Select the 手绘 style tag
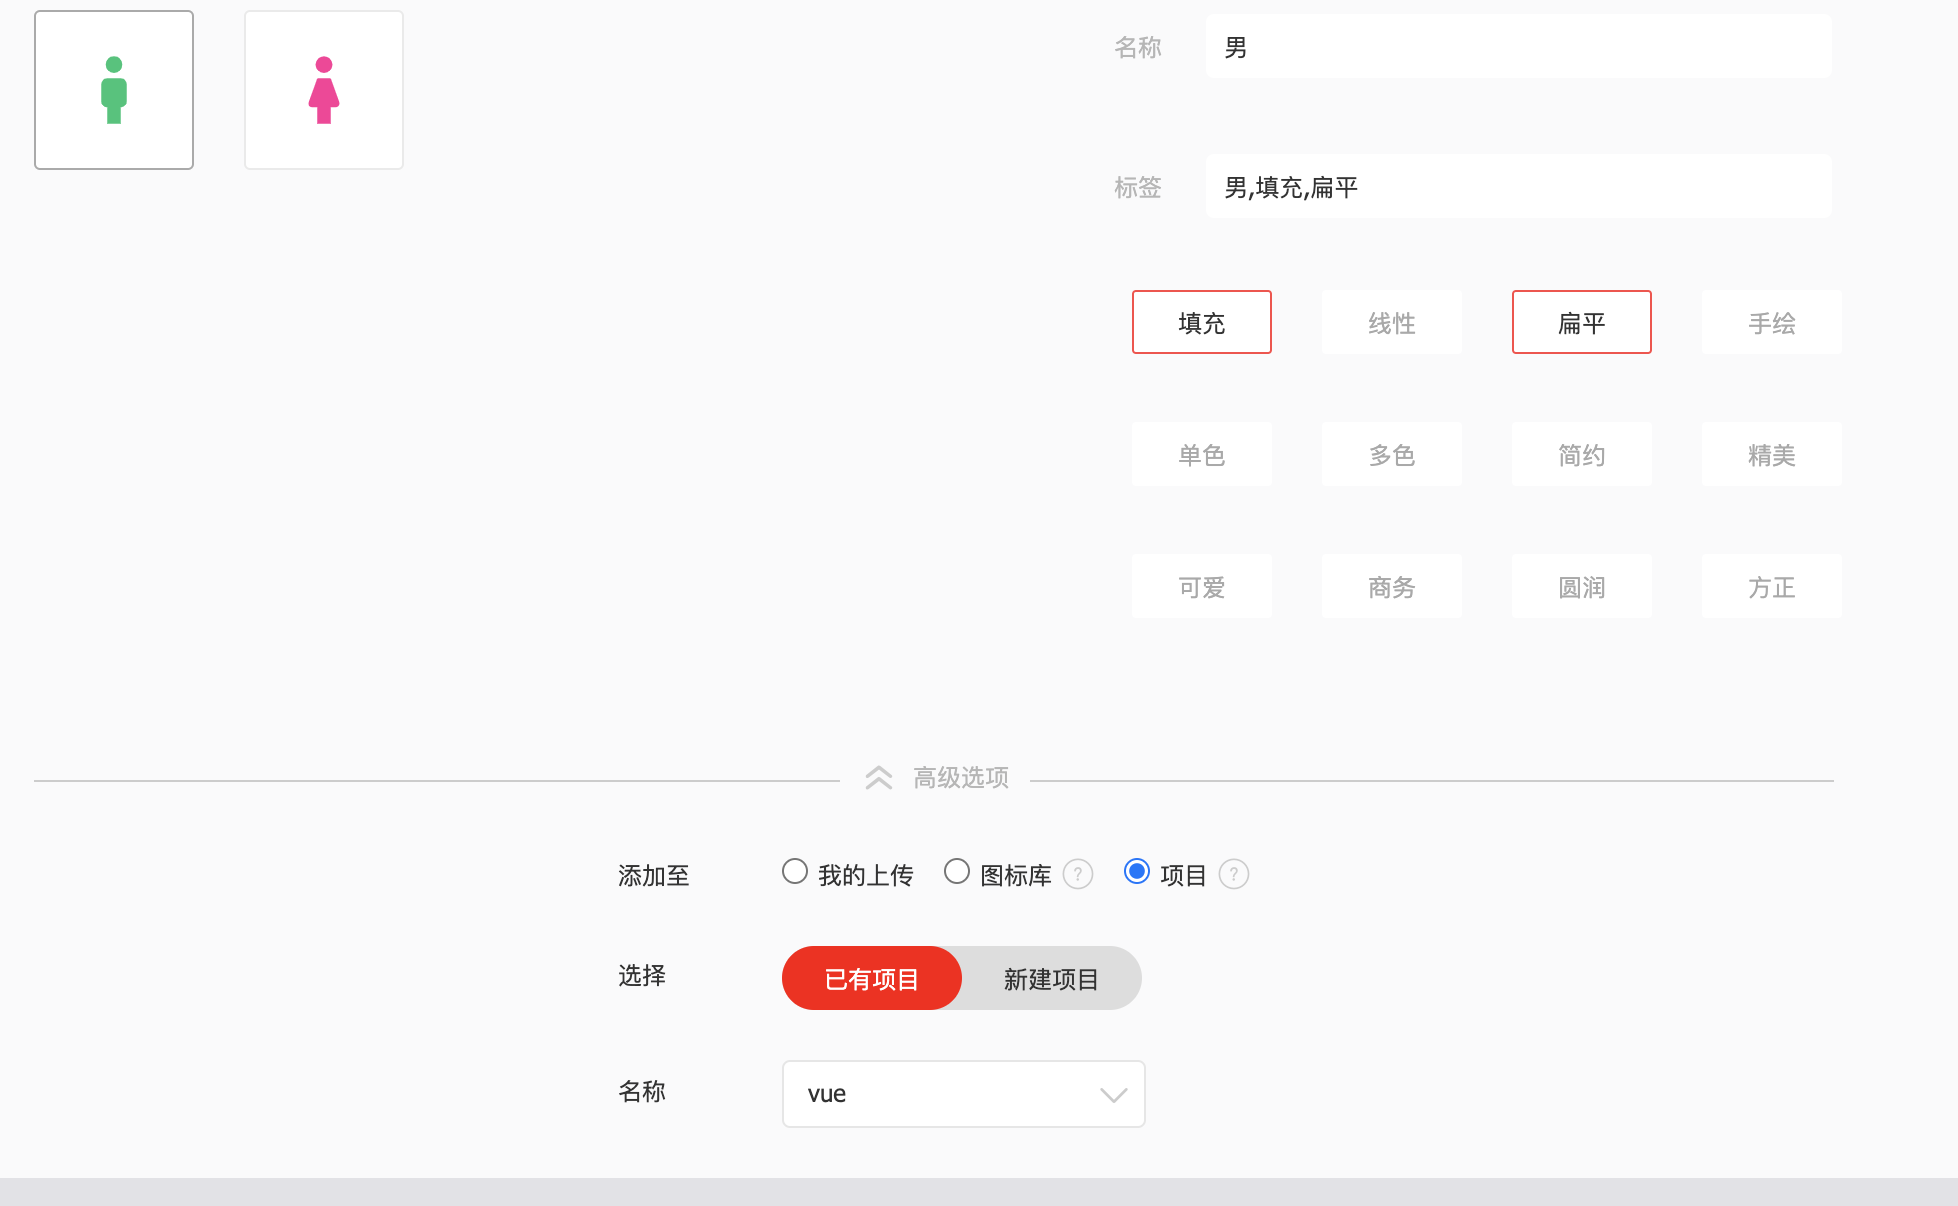This screenshot has height=1206, width=1958. coord(1771,322)
